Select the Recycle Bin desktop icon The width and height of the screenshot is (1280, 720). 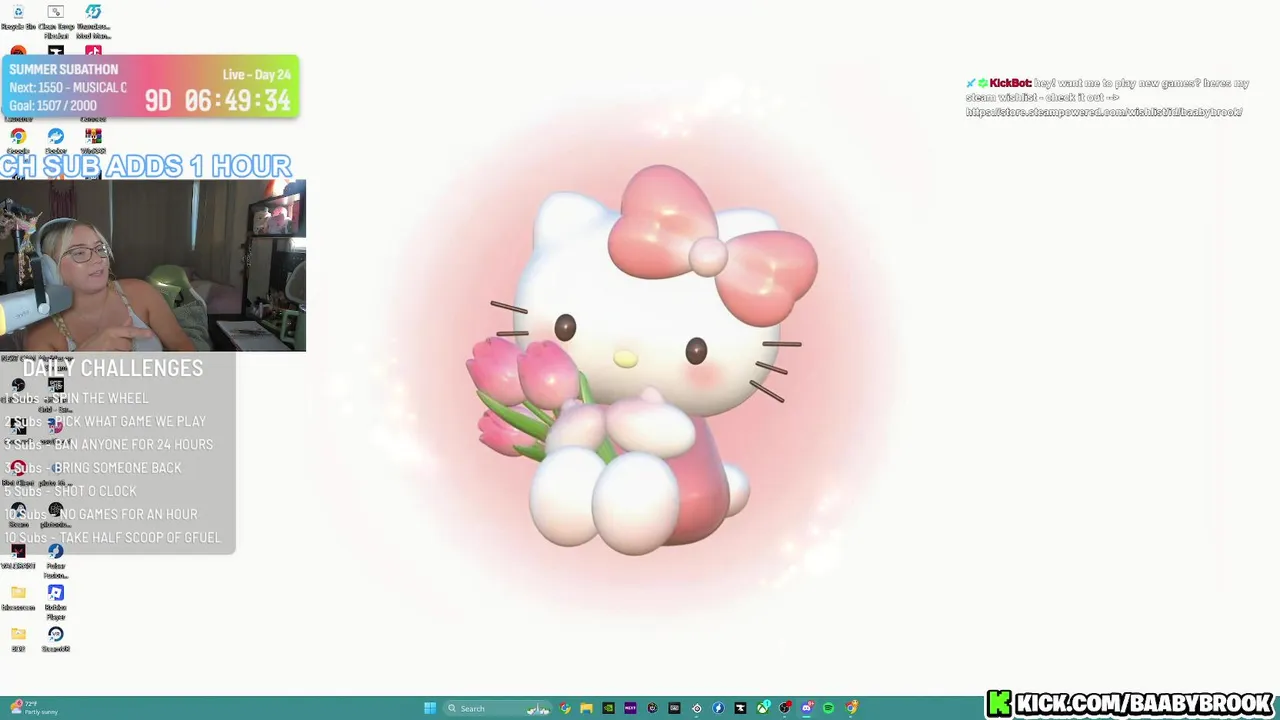(x=18, y=18)
